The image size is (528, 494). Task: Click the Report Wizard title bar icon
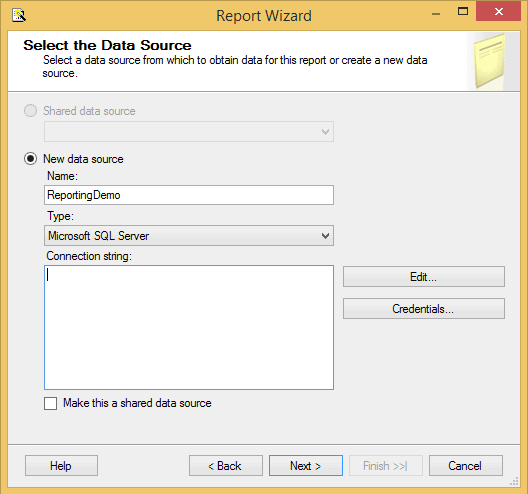coord(19,15)
